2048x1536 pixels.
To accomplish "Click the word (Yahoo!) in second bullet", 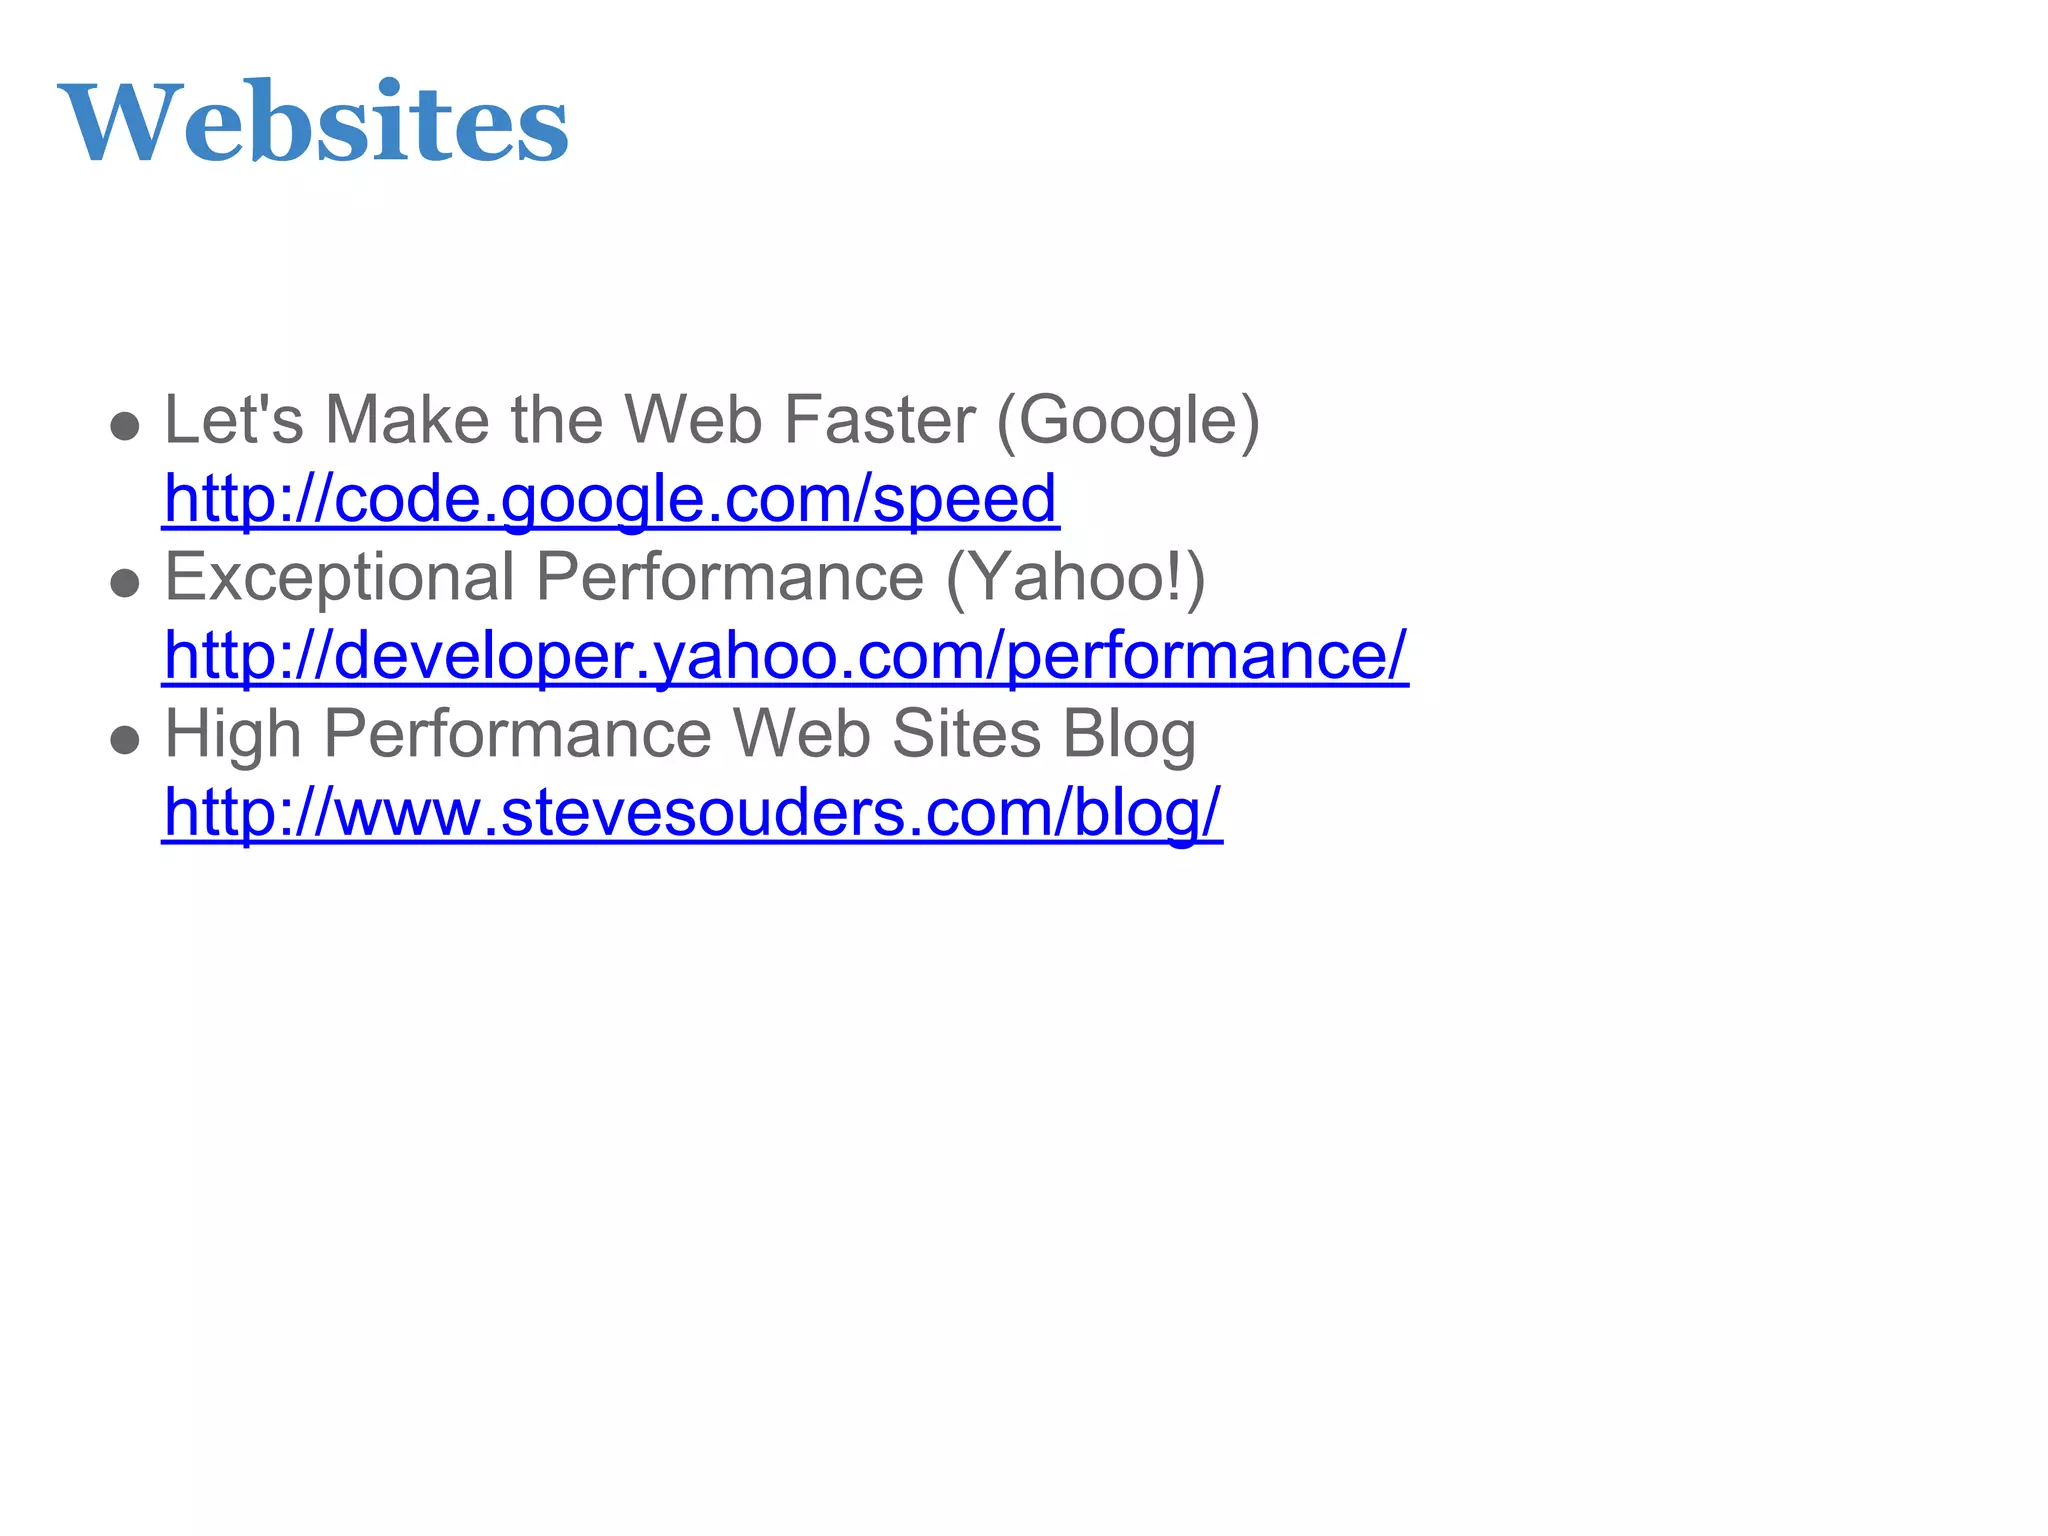I will 1075,578.
